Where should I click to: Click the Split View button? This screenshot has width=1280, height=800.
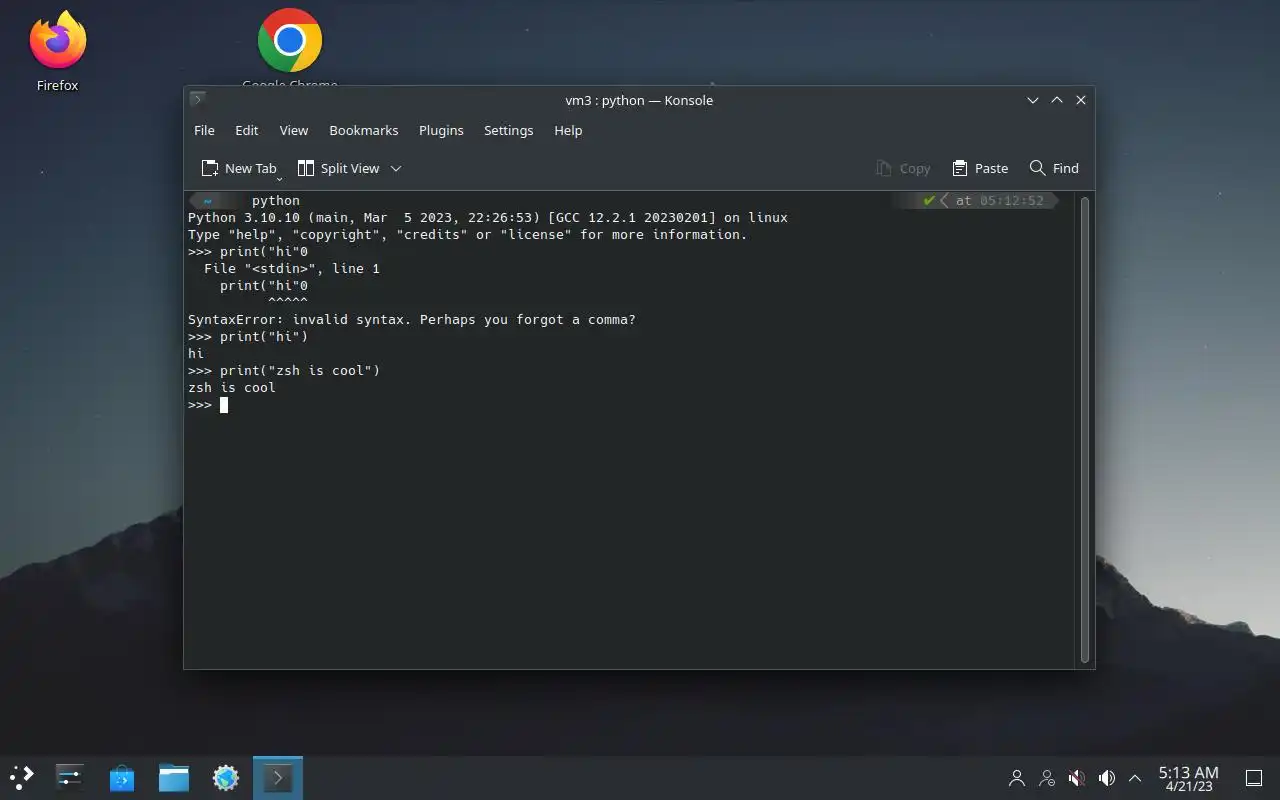click(x=339, y=168)
